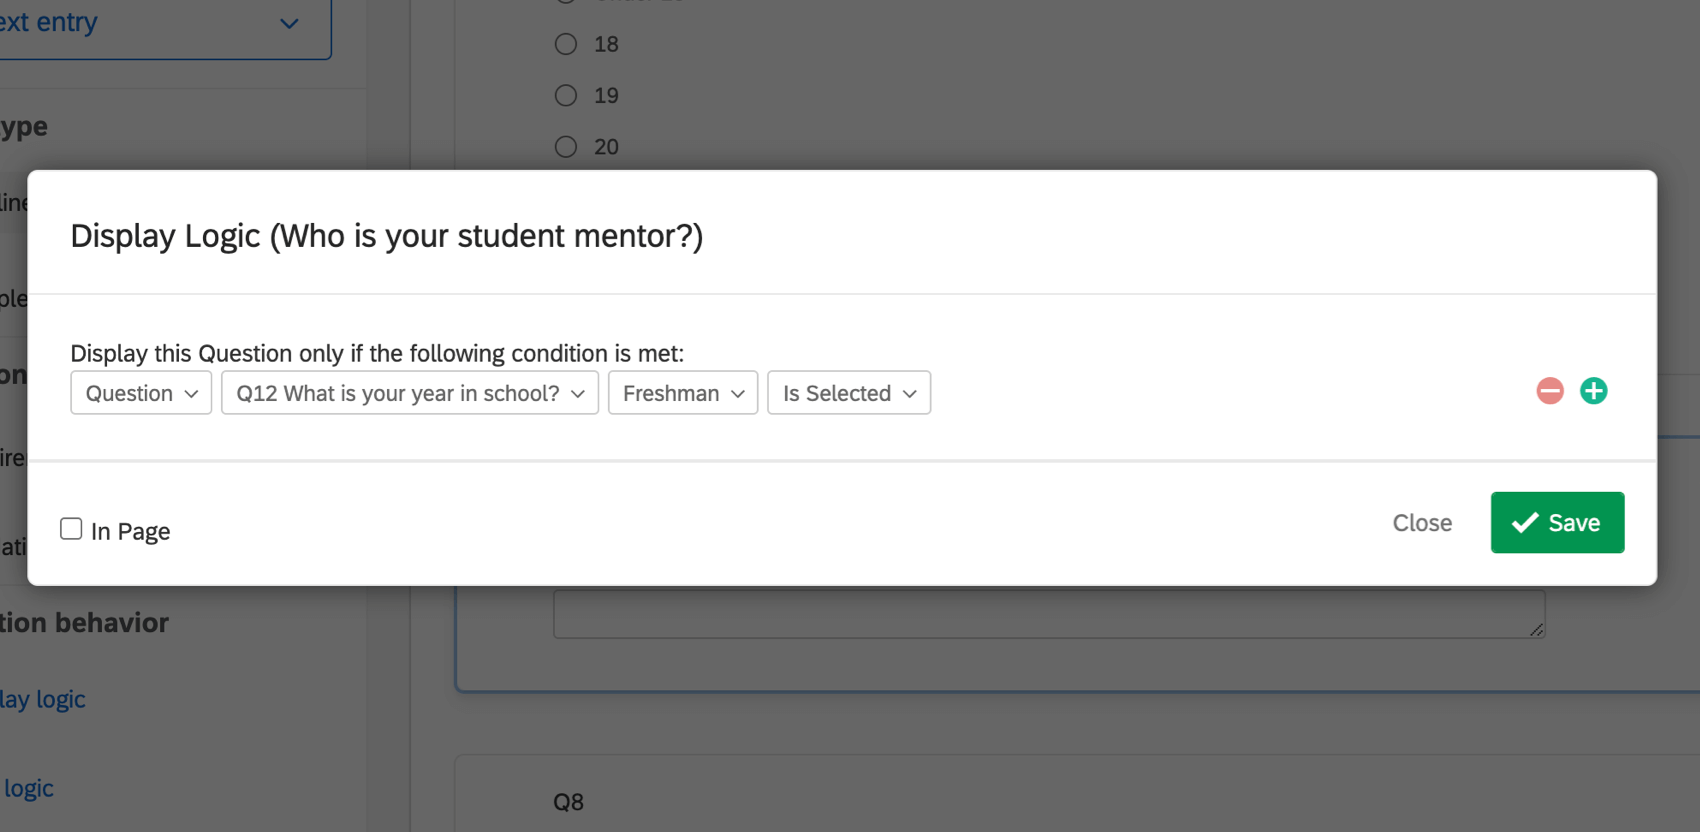Enable the "In Page" checkbox
The height and width of the screenshot is (832, 1700).
pyautogui.click(x=71, y=528)
